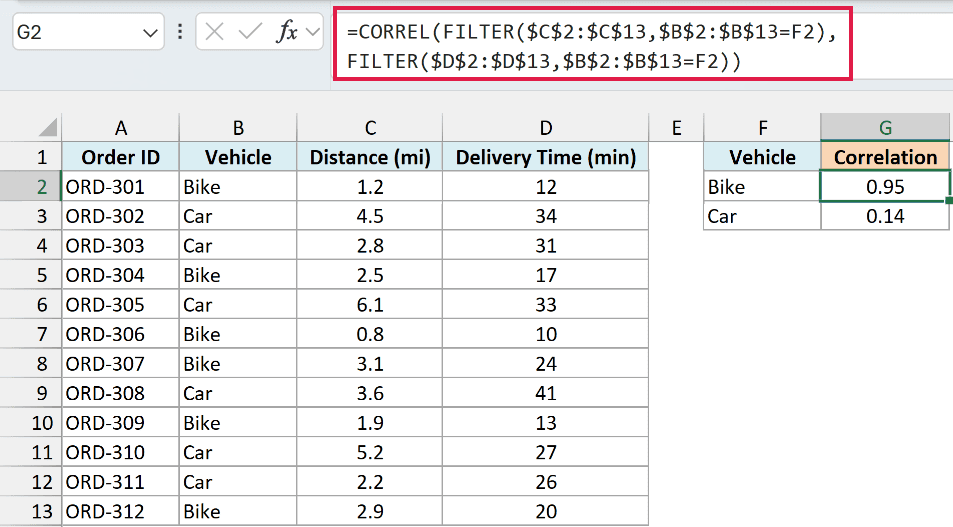The width and height of the screenshot is (953, 527).
Task: Select cell ORD-304
Action: pyautogui.click(x=120, y=275)
